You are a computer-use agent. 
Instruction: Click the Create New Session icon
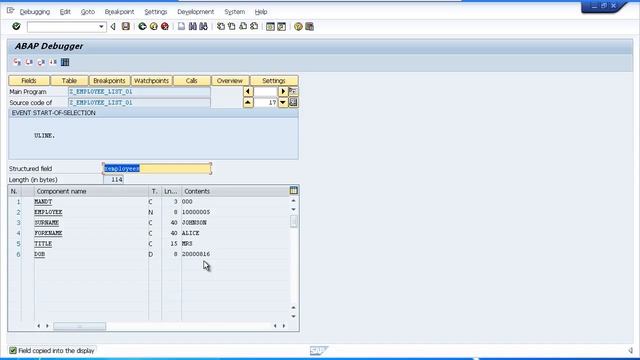(270, 27)
